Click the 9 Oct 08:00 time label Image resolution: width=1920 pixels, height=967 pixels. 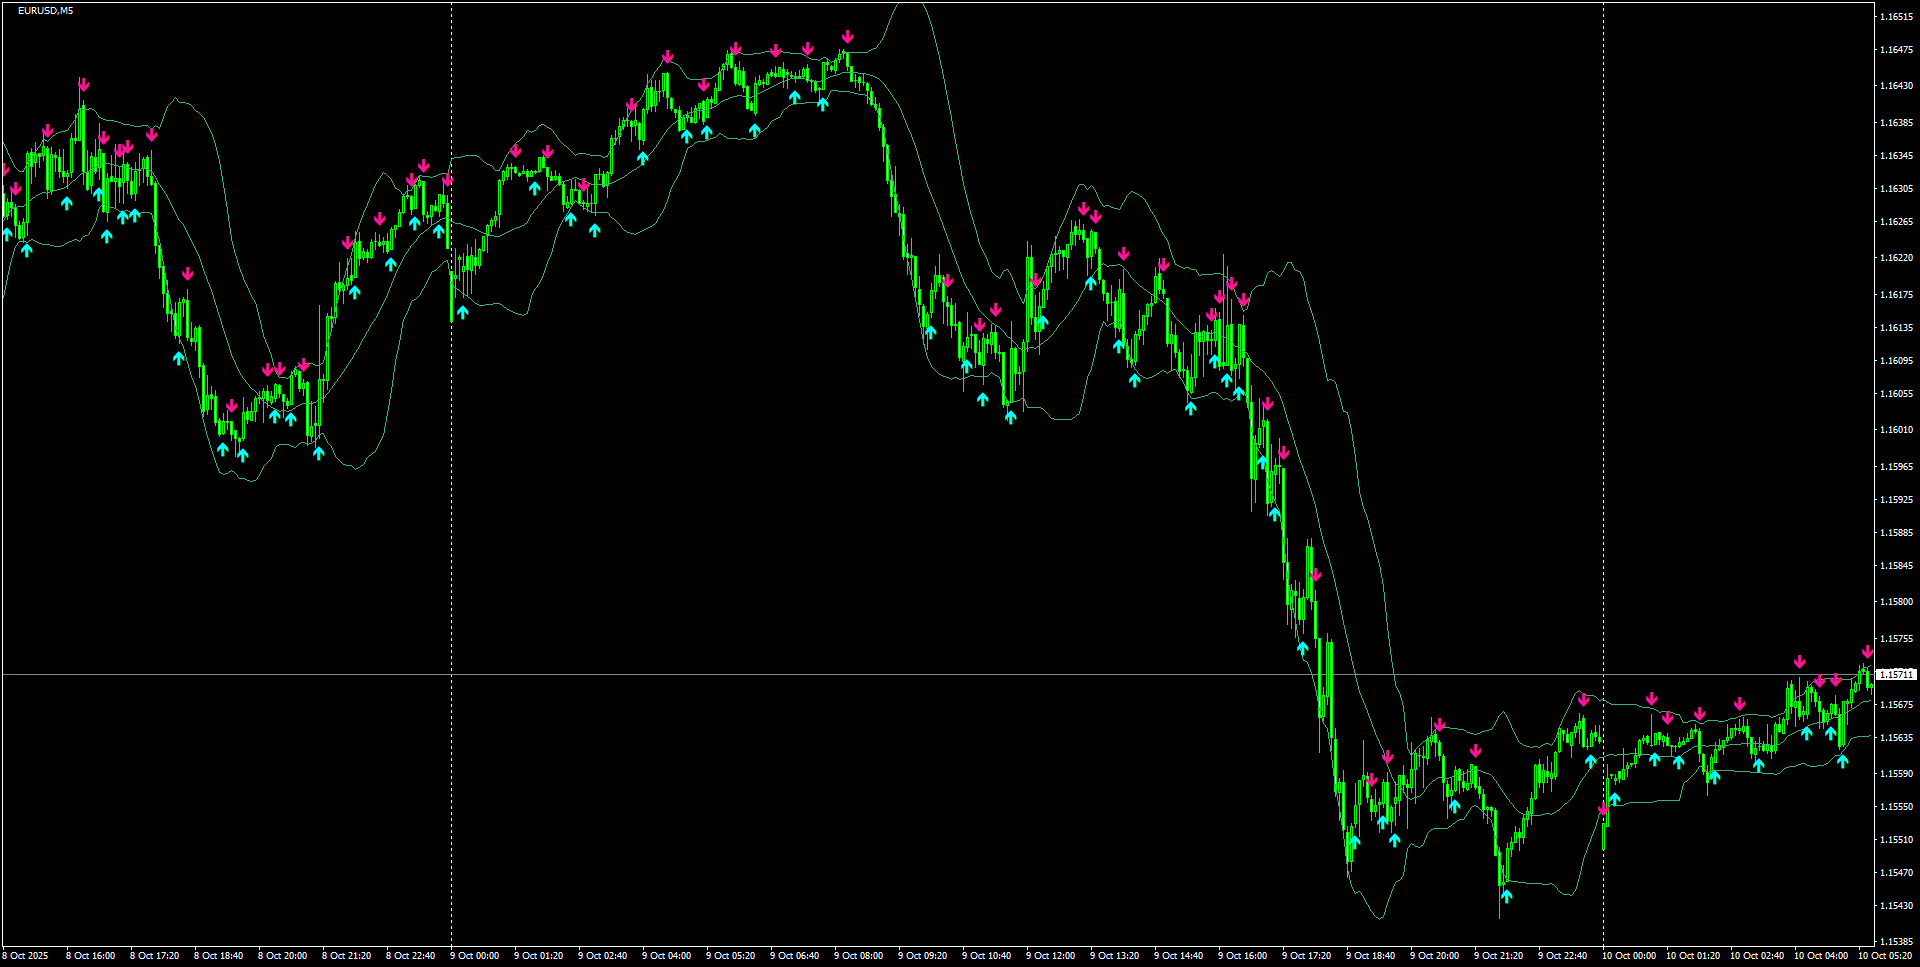point(858,956)
